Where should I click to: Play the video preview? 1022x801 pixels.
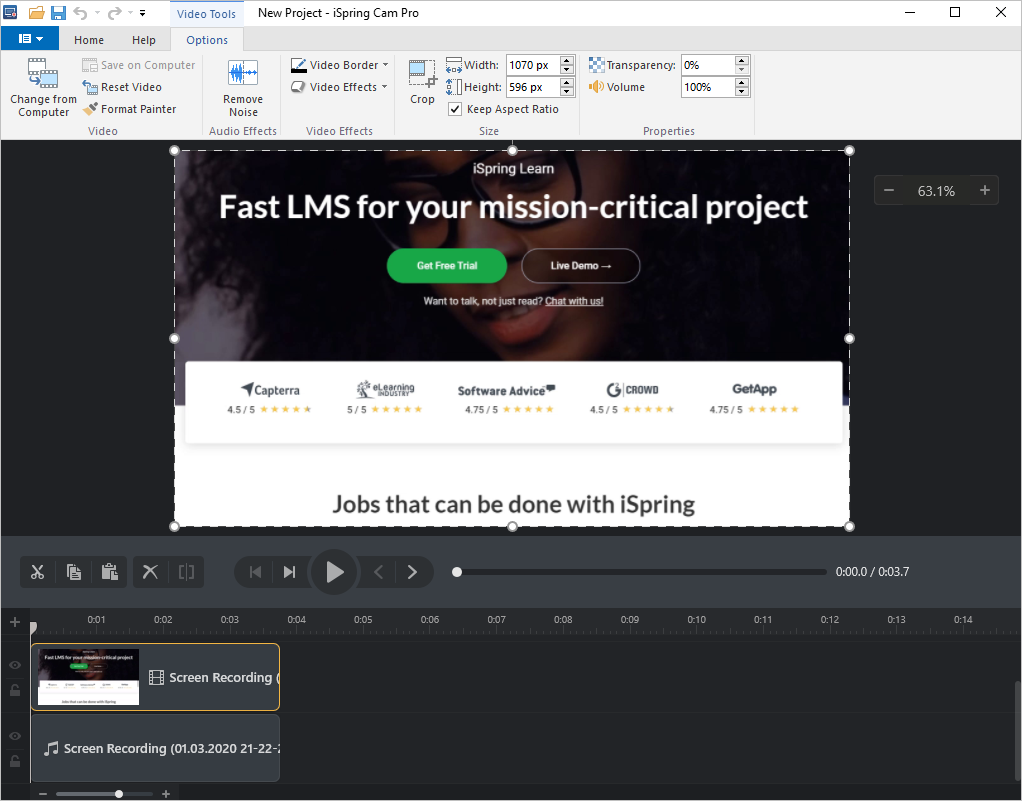point(334,572)
